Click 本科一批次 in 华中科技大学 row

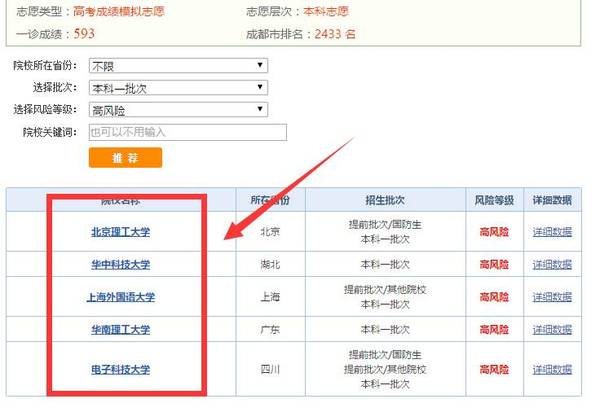click(x=385, y=264)
